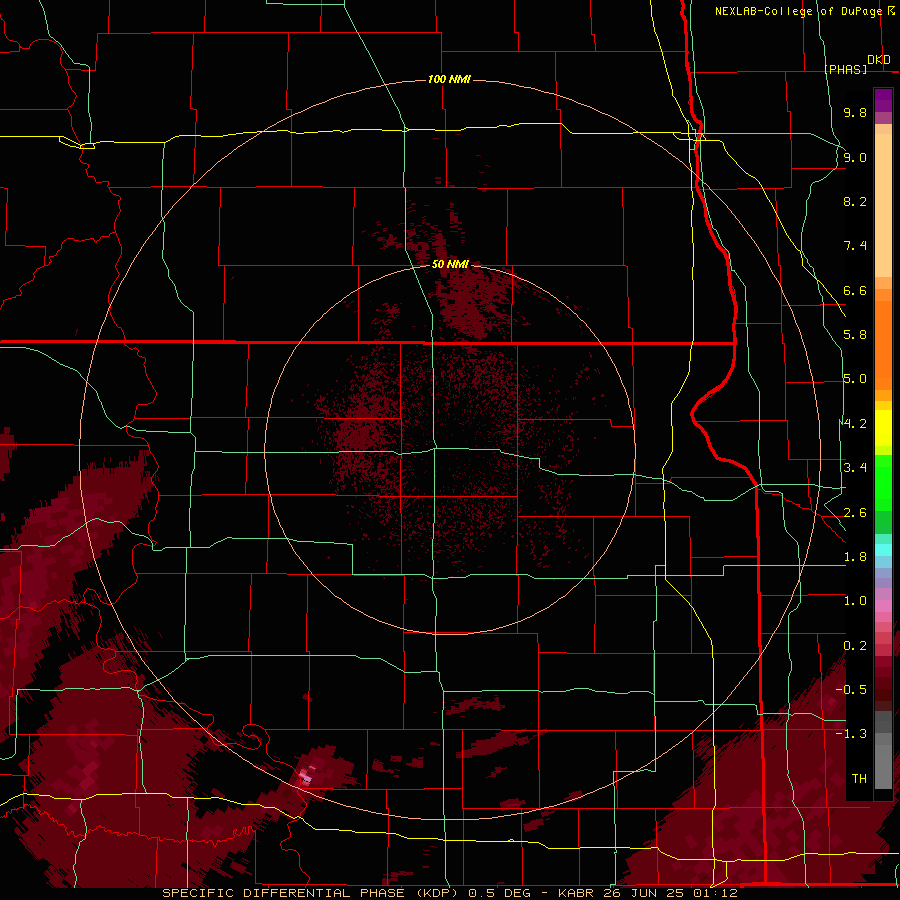Viewport: 900px width, 900px height.
Task: Click the TH threshold label on scale
Action: pos(859,779)
